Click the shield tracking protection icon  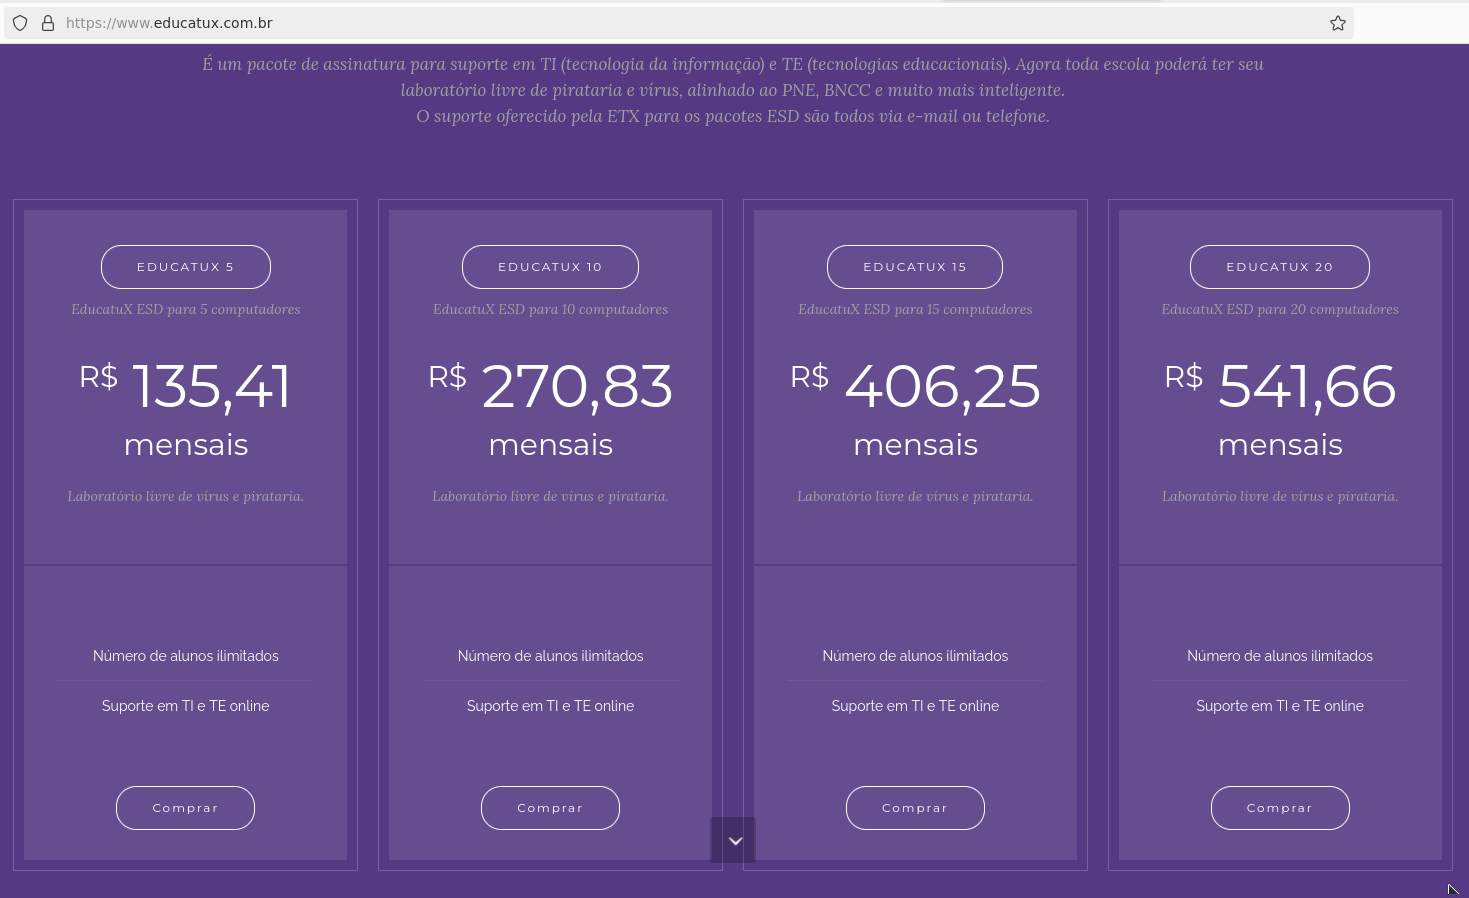(x=20, y=23)
